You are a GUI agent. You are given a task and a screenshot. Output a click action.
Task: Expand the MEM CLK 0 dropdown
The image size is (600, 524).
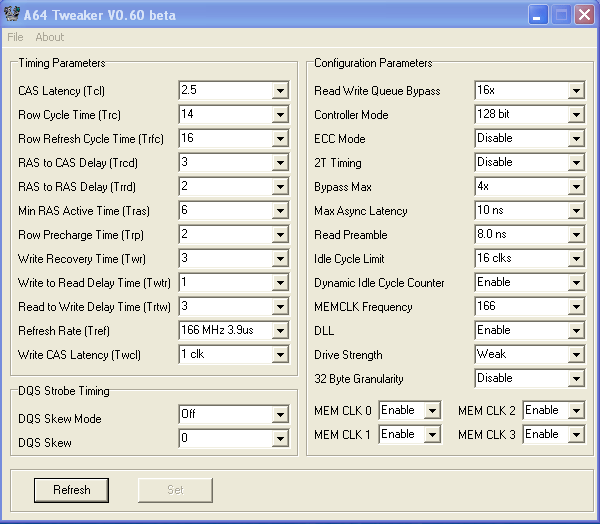point(431,410)
